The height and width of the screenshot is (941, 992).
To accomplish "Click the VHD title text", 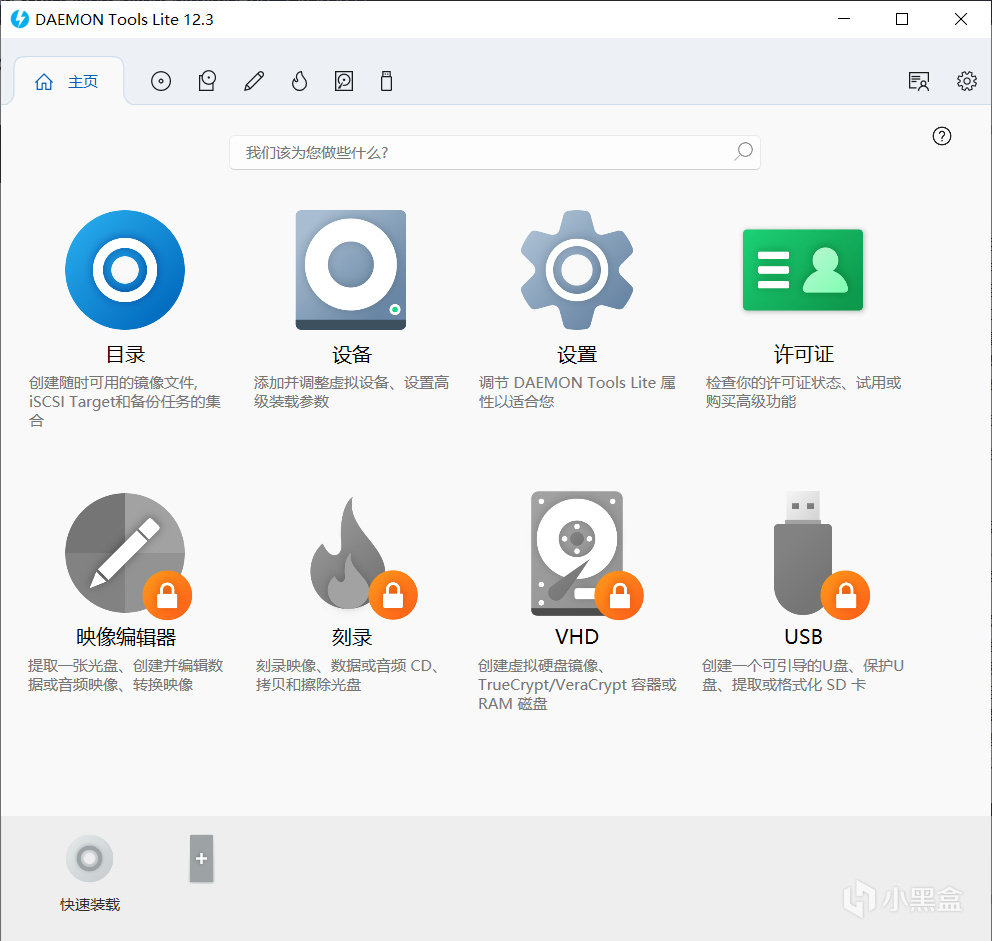I will tap(577, 637).
